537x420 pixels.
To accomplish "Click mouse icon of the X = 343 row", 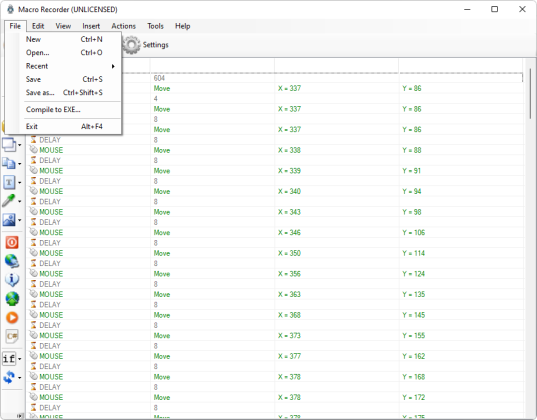I will [33, 211].
